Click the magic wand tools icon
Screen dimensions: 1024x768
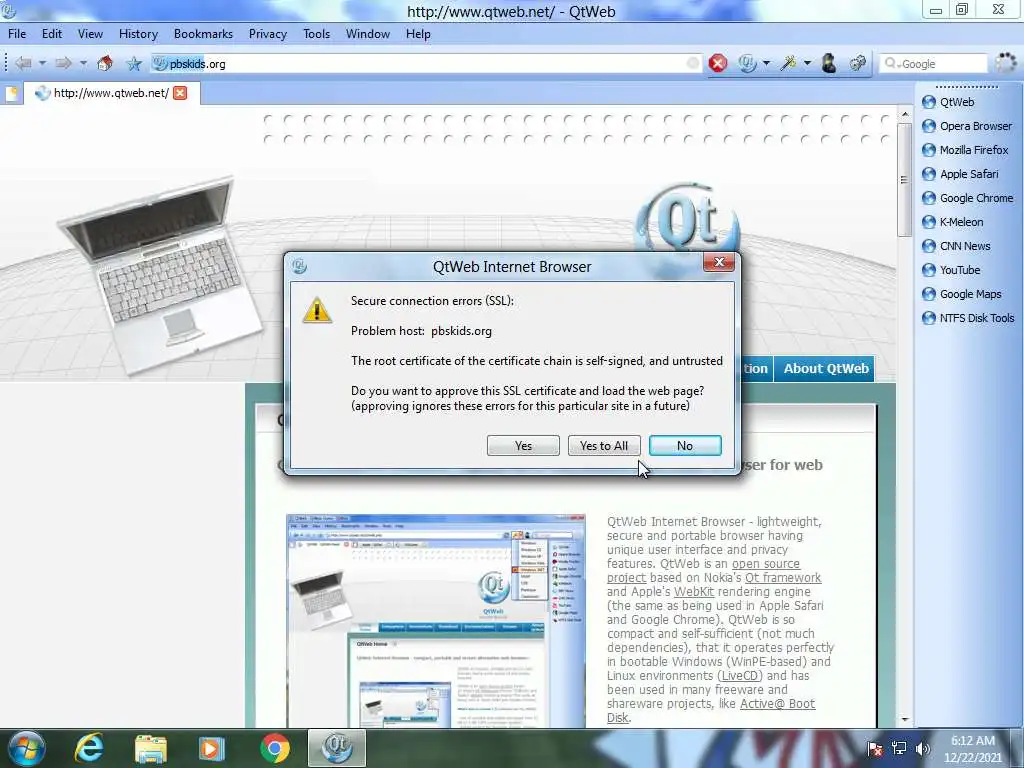788,63
